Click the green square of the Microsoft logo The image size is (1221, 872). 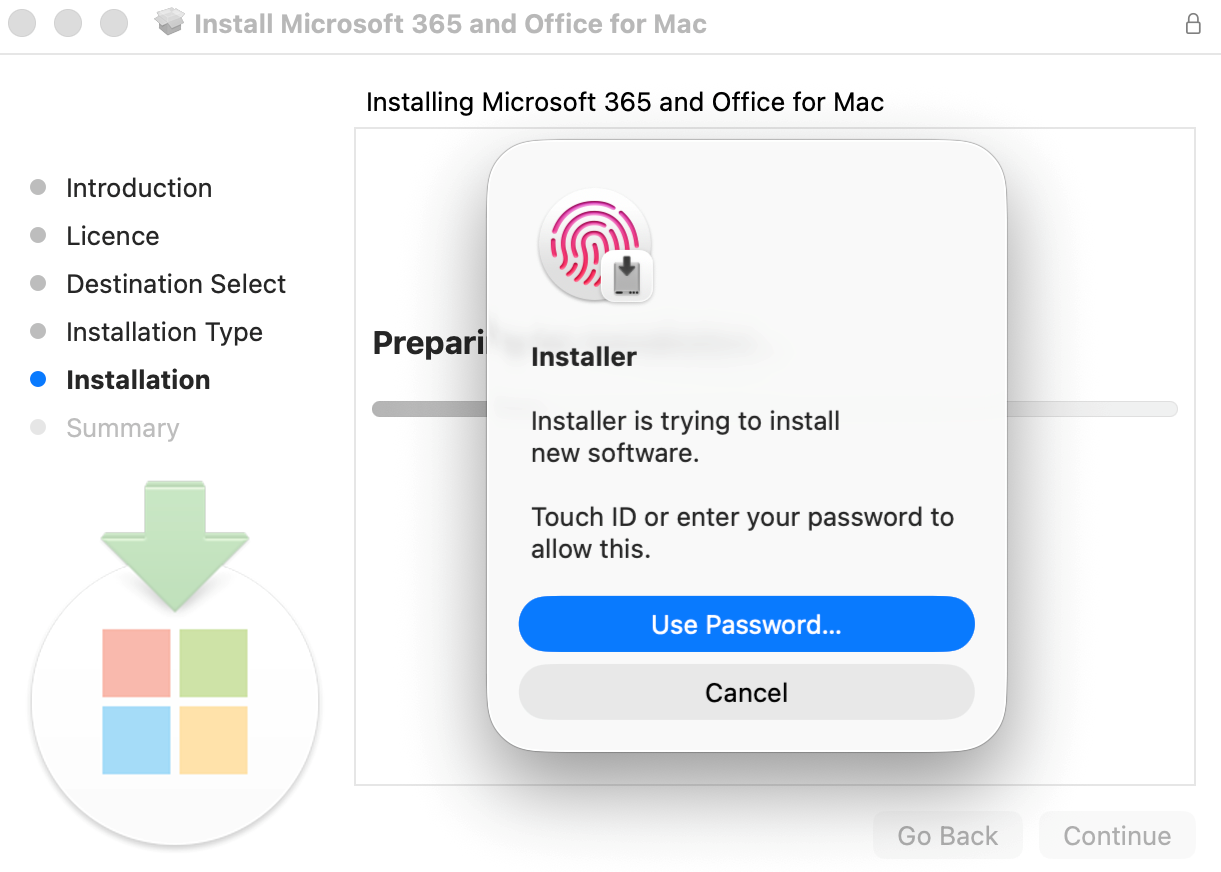tap(213, 663)
